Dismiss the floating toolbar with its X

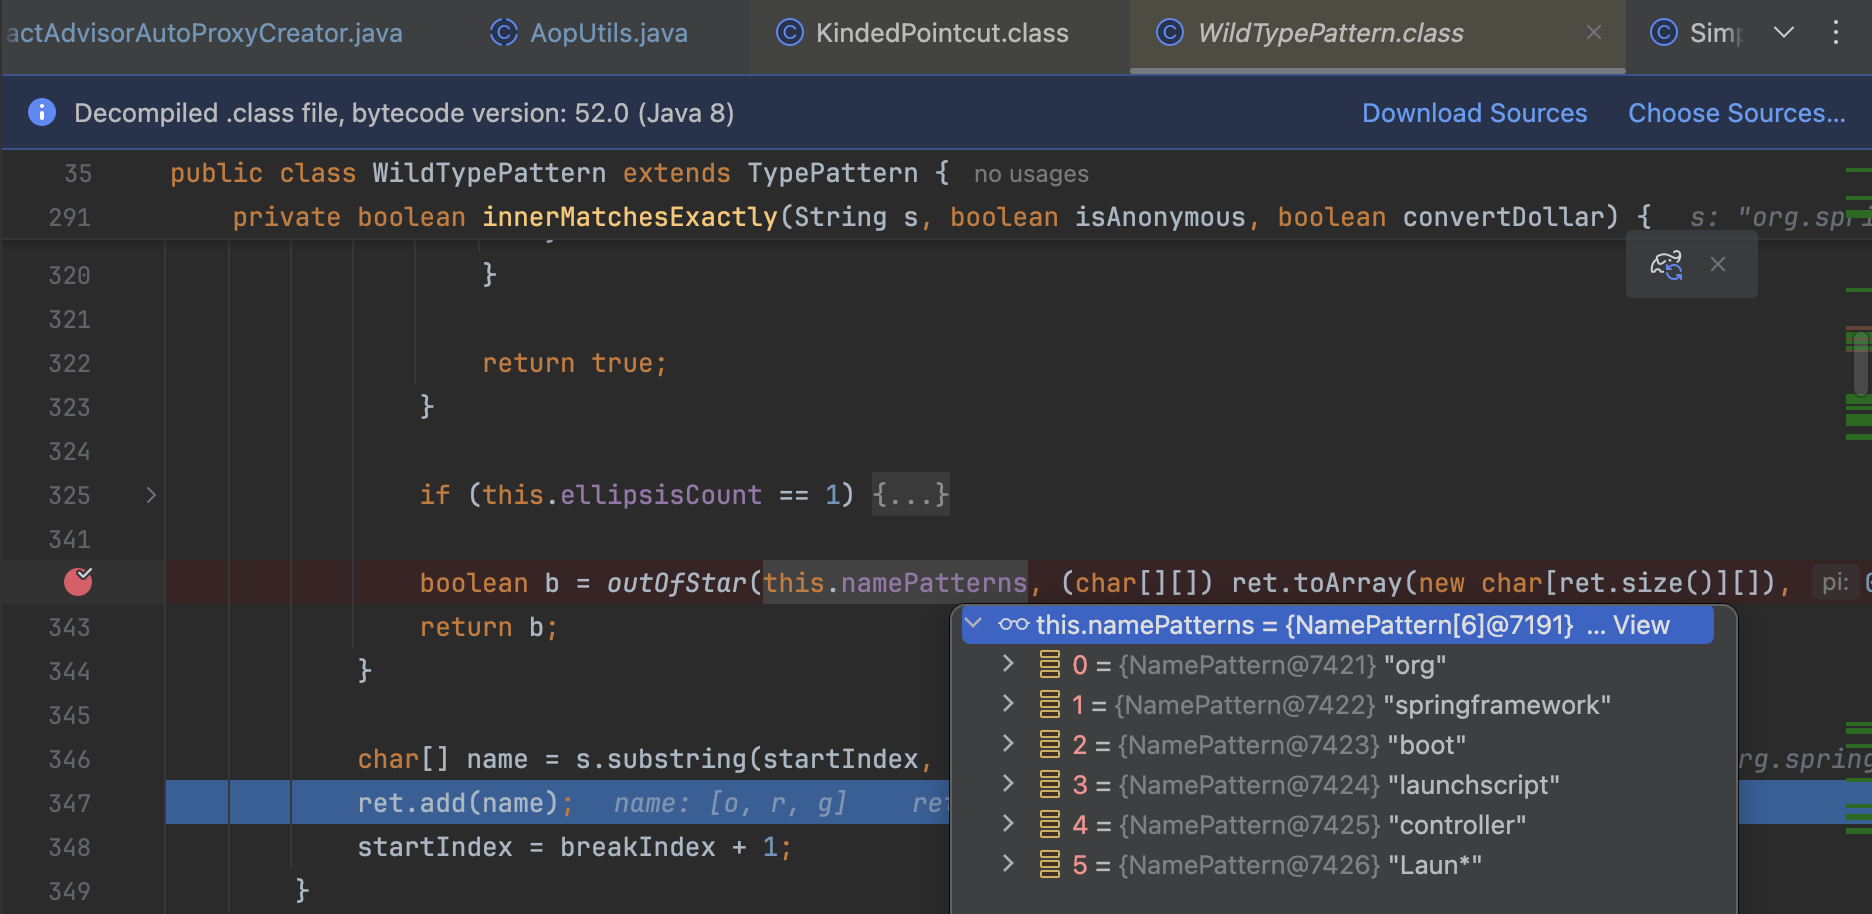[x=1718, y=264]
